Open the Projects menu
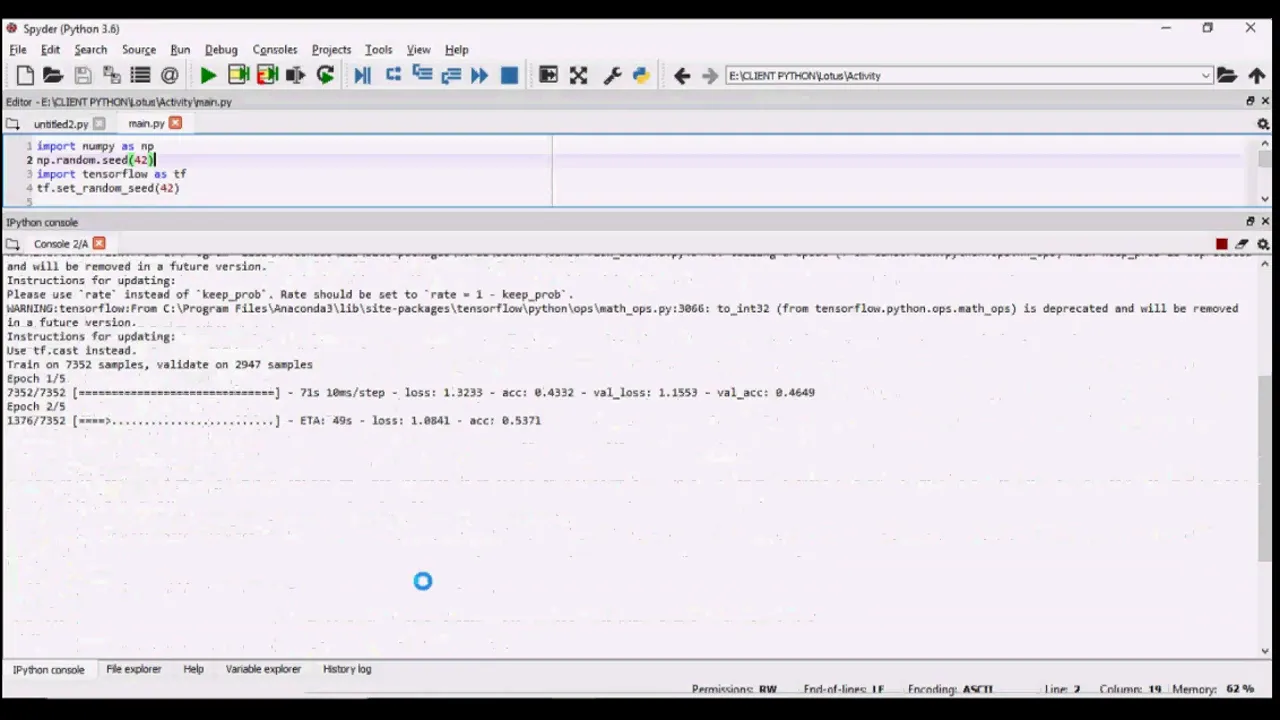1280x720 pixels. click(331, 49)
